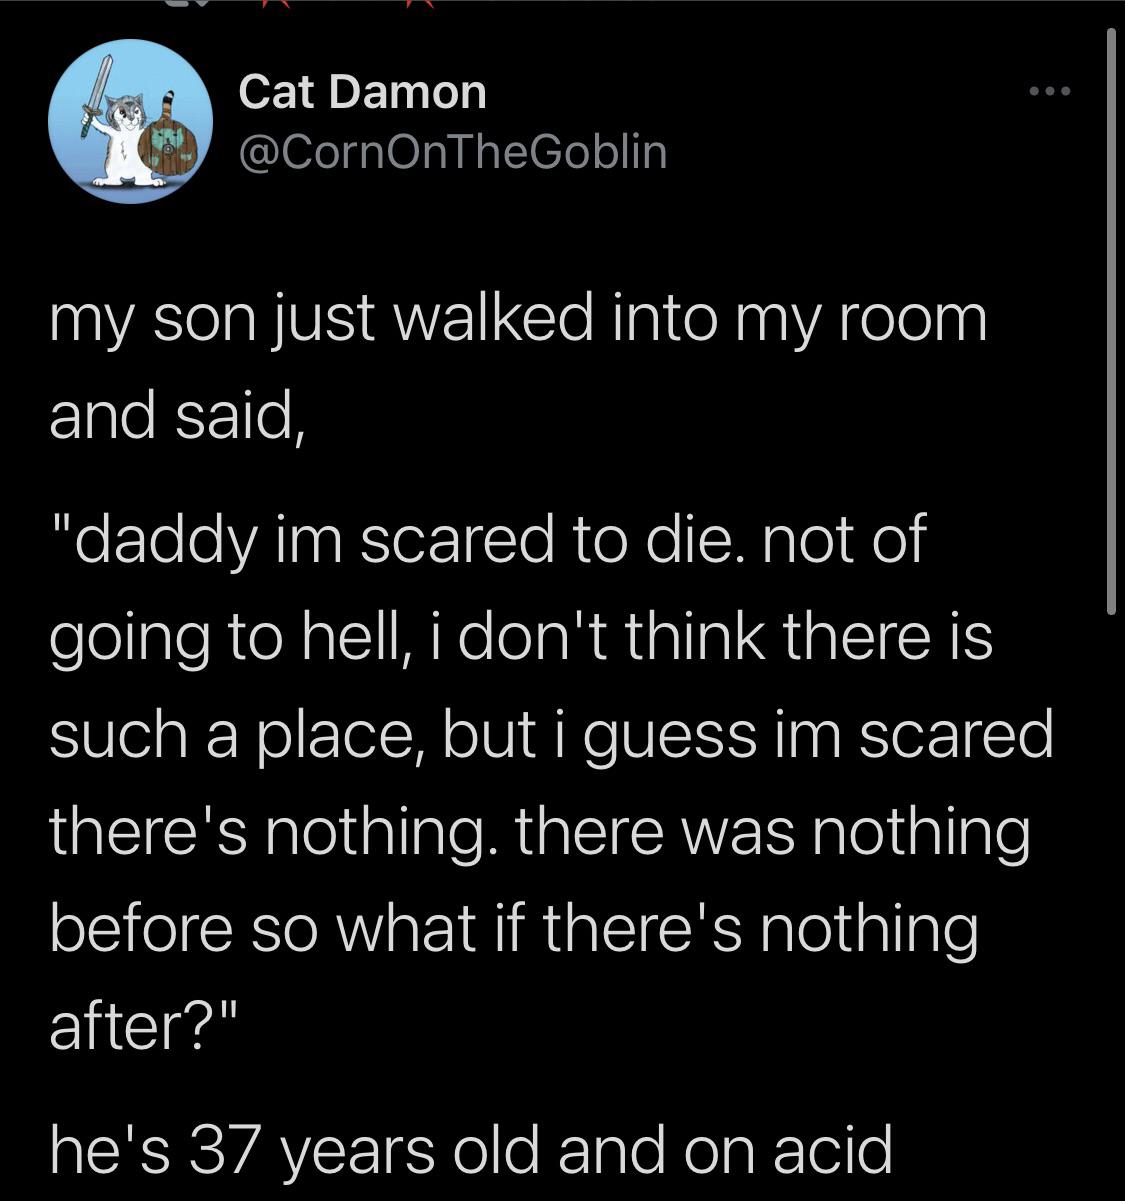
Task: Open Cat Damon's profile via display name
Action: pyautogui.click(x=362, y=92)
